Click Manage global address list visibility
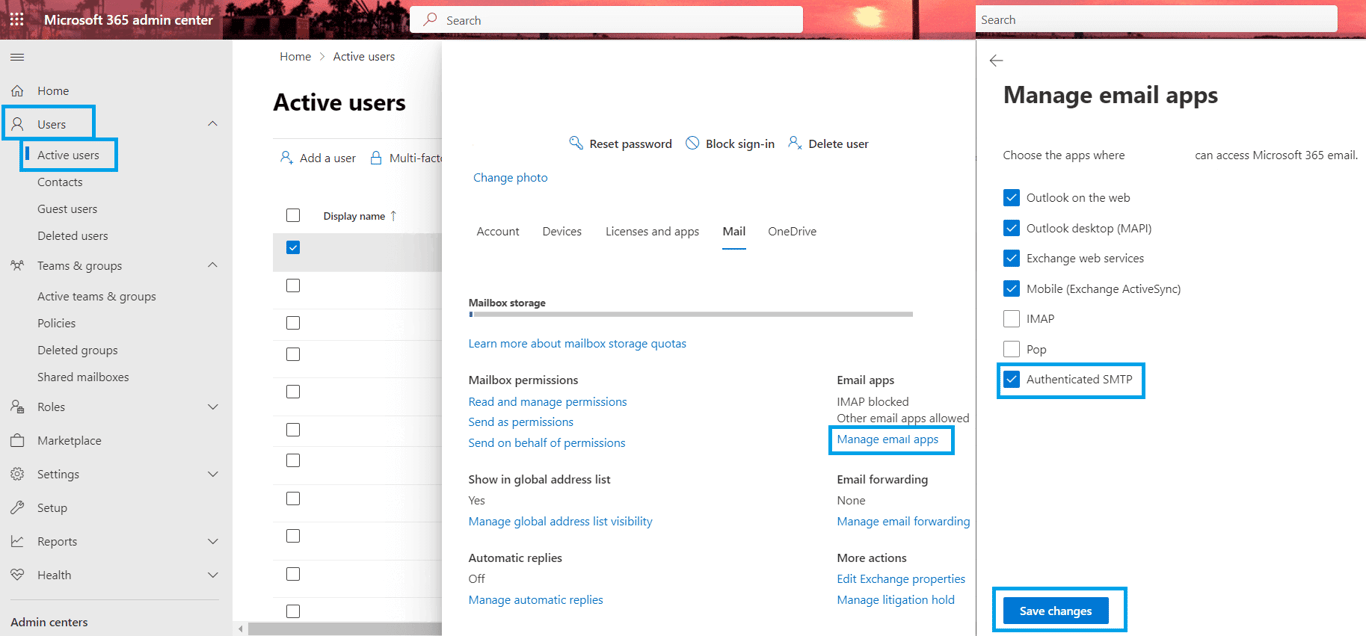1366x636 pixels. click(x=560, y=521)
